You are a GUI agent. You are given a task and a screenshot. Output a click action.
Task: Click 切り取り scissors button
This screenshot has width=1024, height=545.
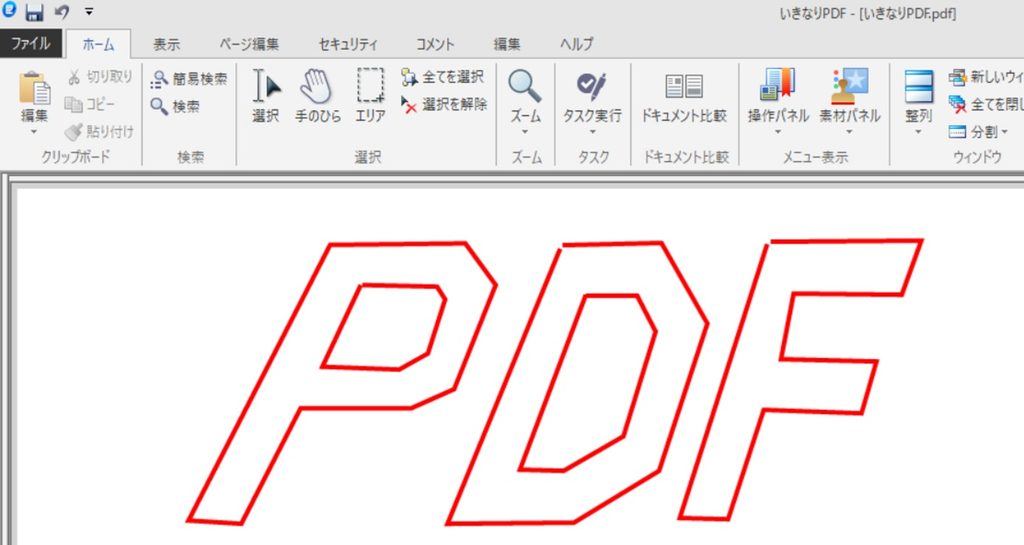pyautogui.click(x=100, y=77)
